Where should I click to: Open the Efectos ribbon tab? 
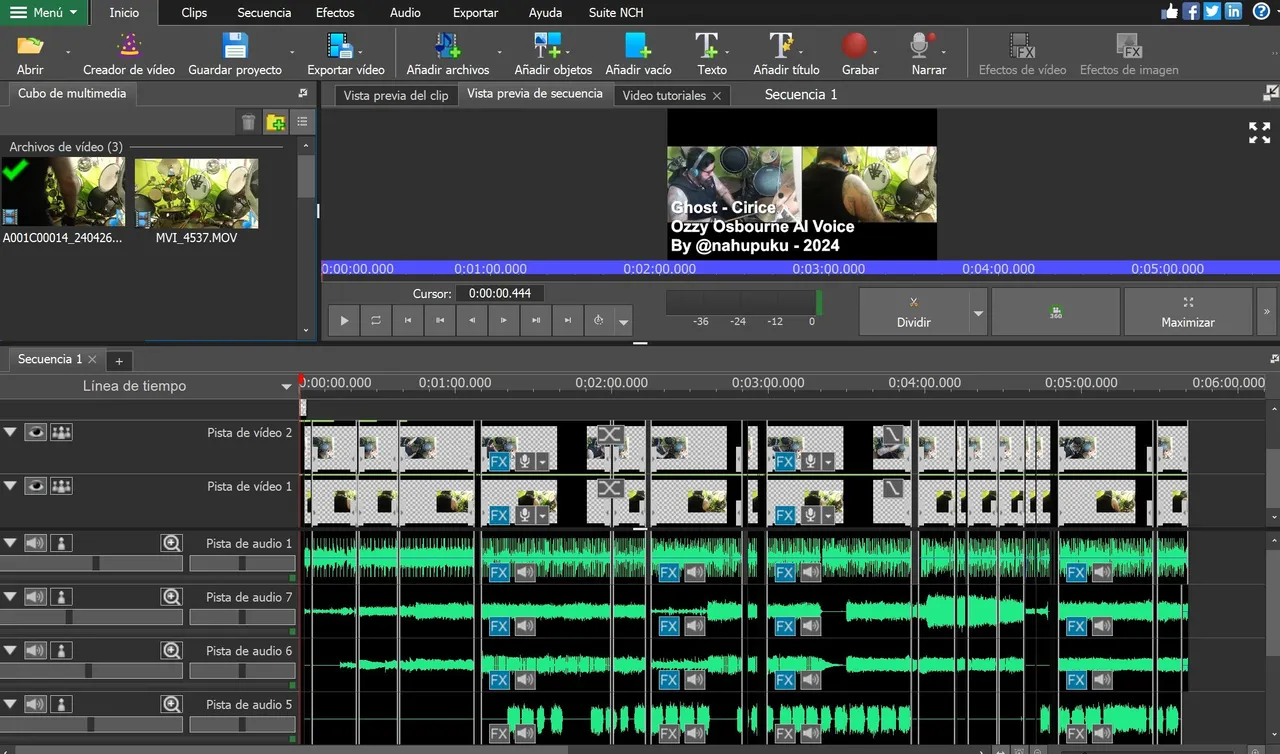335,13
